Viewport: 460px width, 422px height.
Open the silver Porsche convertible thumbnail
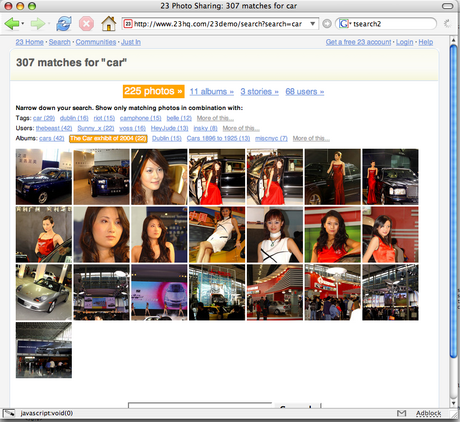point(44,292)
